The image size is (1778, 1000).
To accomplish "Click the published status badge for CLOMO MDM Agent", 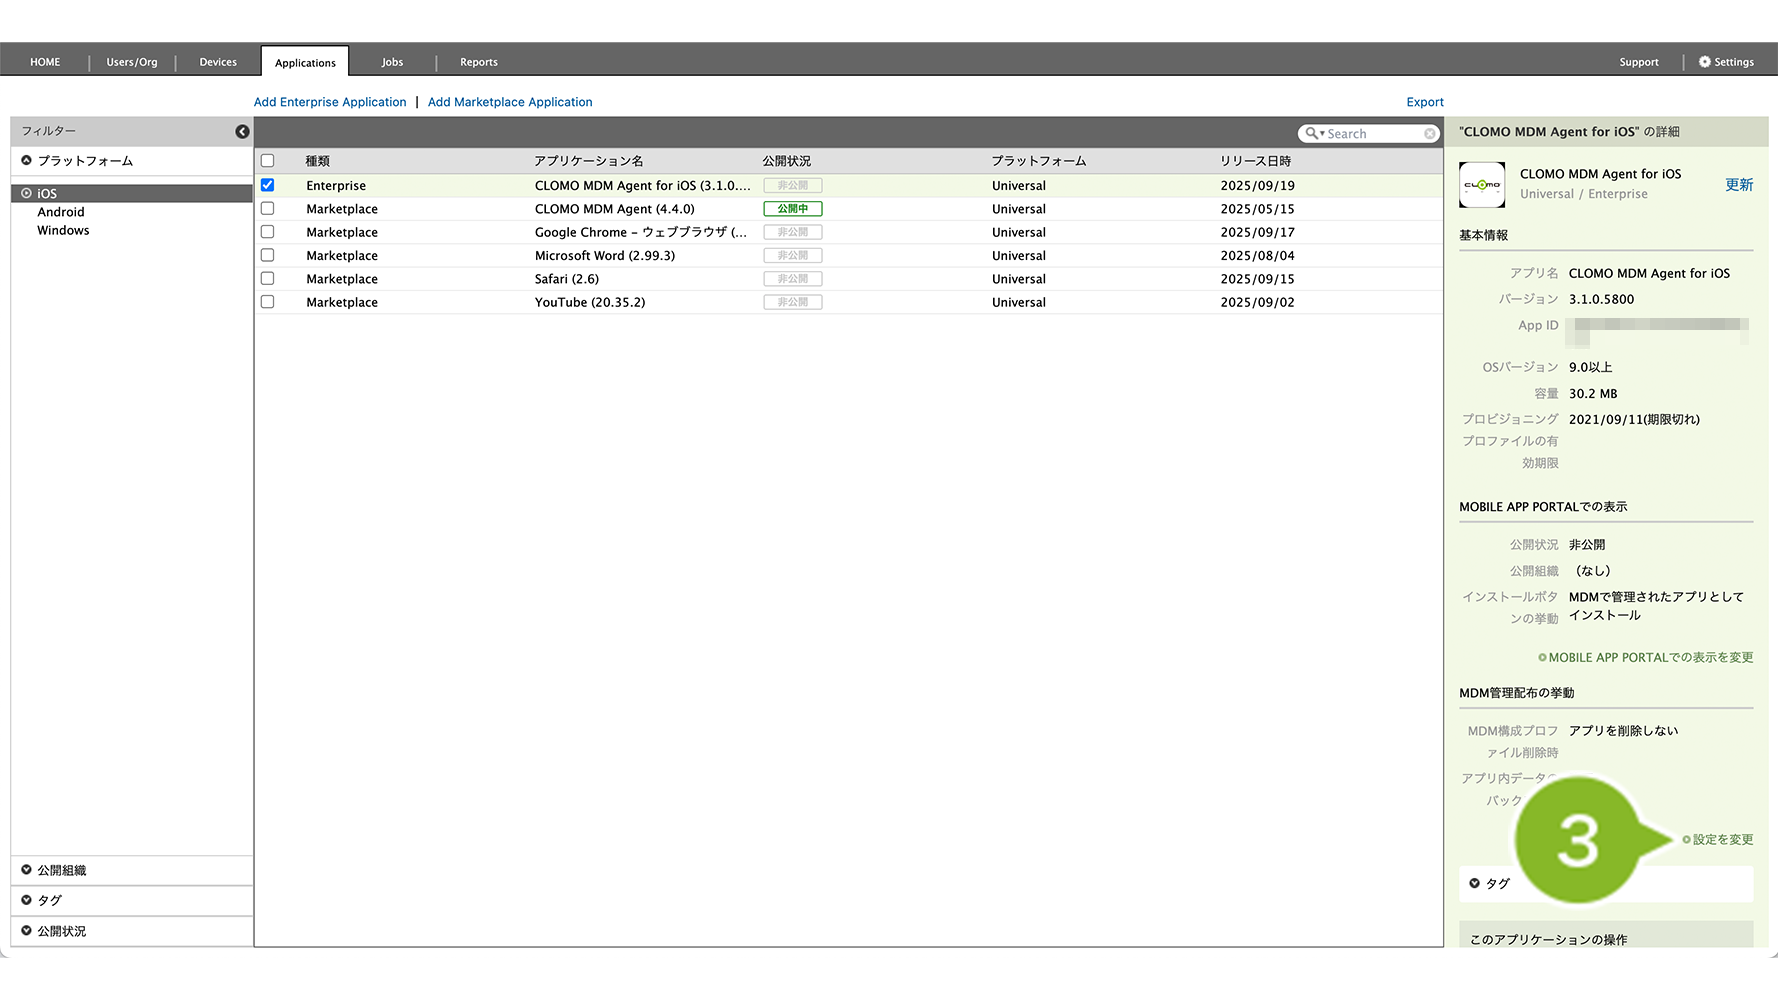I will [x=792, y=209].
